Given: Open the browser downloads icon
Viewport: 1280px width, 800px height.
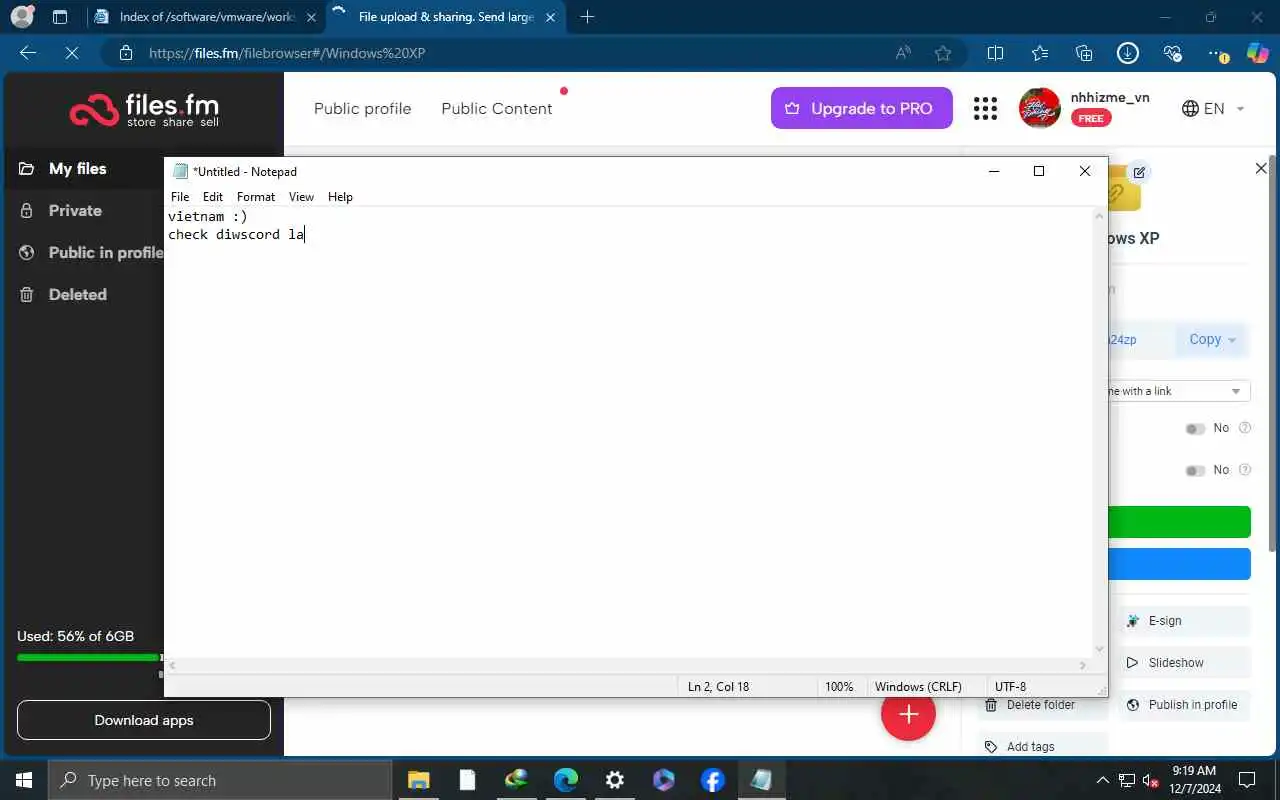Looking at the screenshot, I should pyautogui.click(x=1128, y=53).
